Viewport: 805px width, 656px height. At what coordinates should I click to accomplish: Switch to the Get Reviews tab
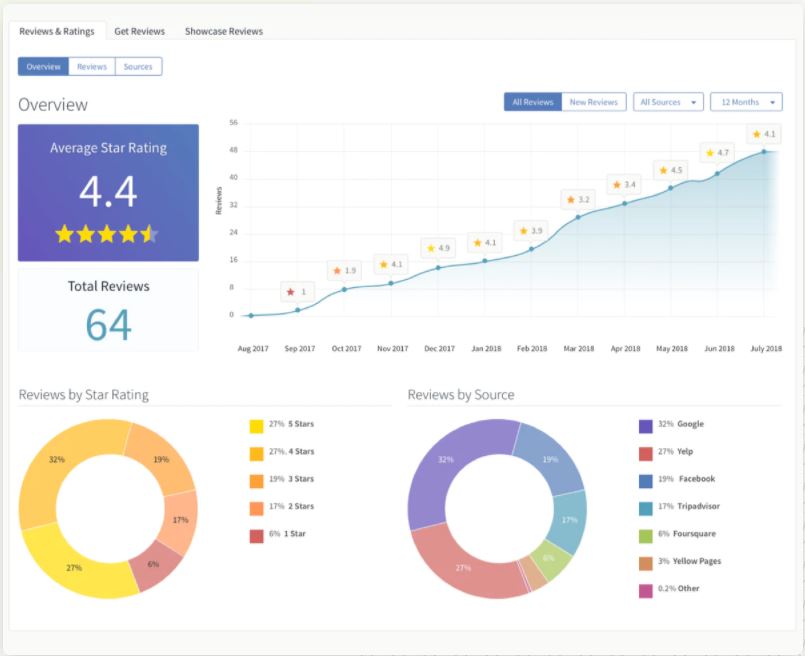tap(139, 31)
